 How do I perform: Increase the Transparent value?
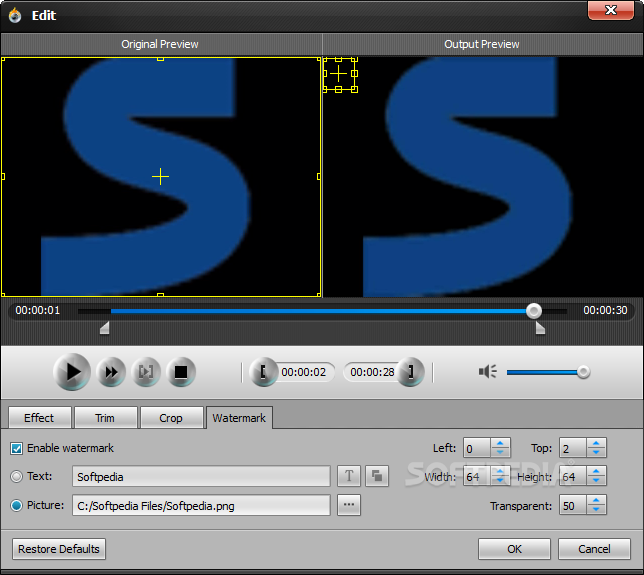[596, 500]
